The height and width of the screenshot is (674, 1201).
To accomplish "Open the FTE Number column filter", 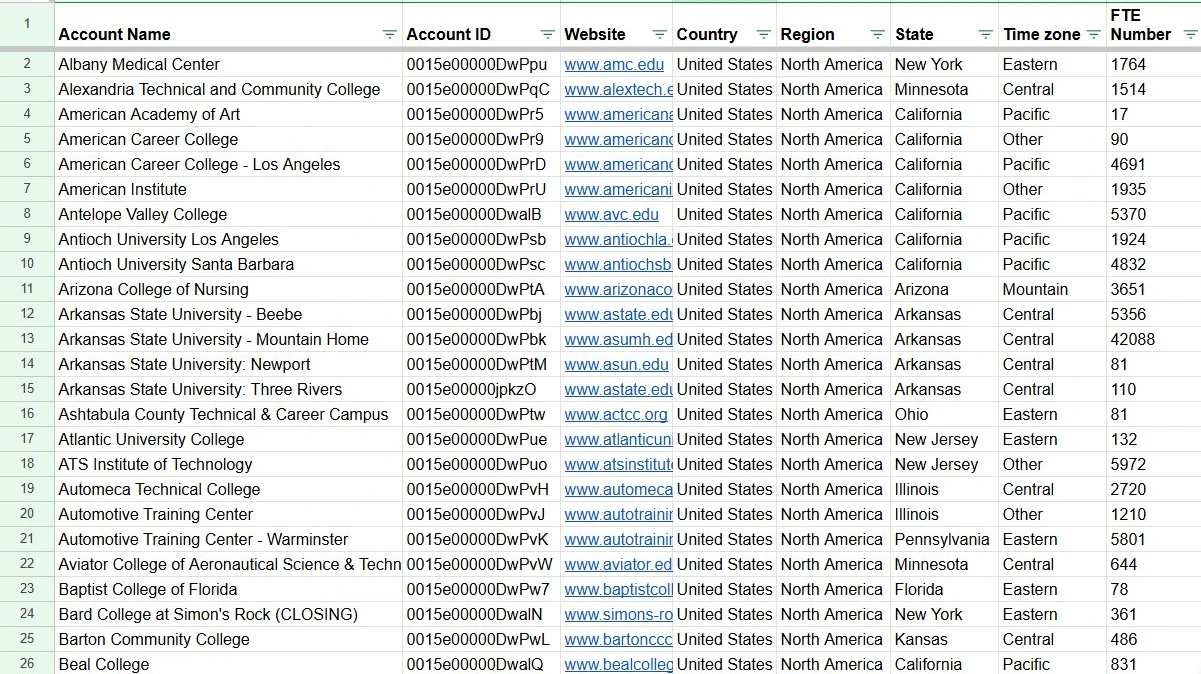I will (x=1190, y=34).
